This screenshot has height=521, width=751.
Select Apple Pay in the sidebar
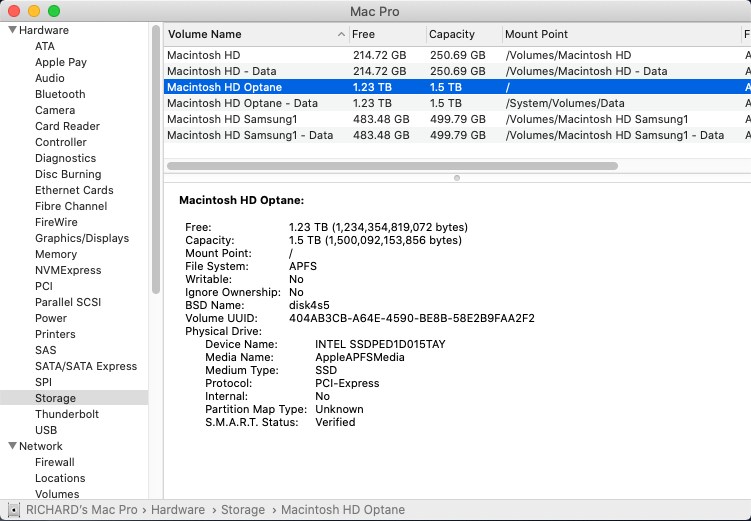tap(61, 62)
